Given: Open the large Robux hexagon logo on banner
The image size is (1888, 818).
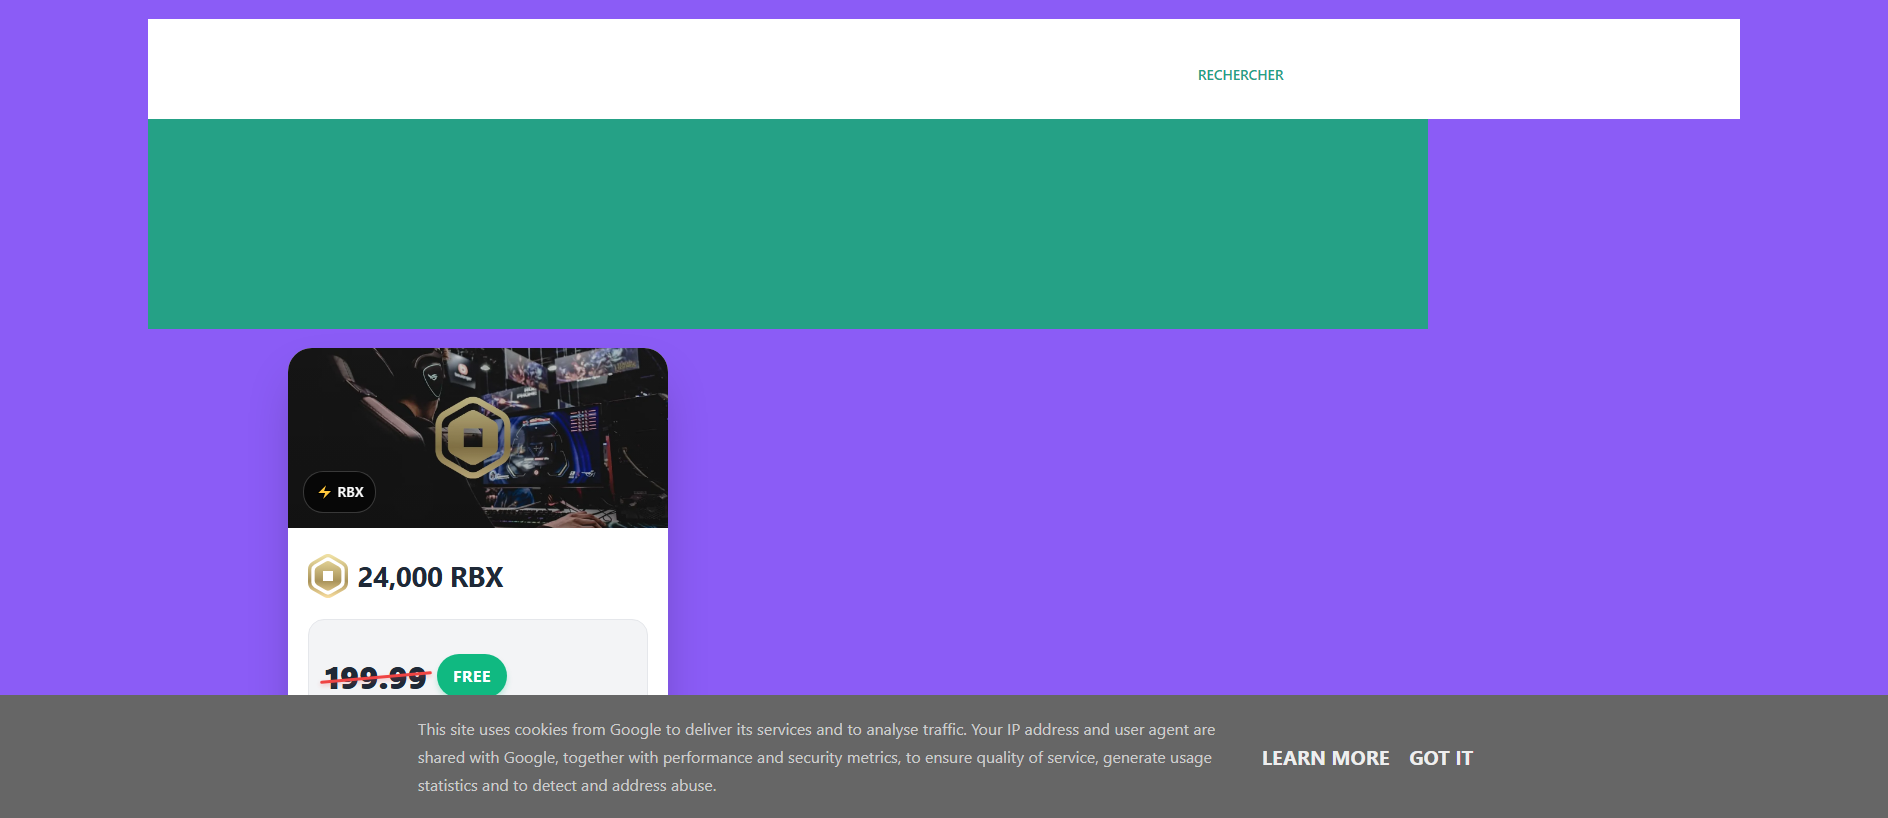Looking at the screenshot, I should [x=473, y=437].
